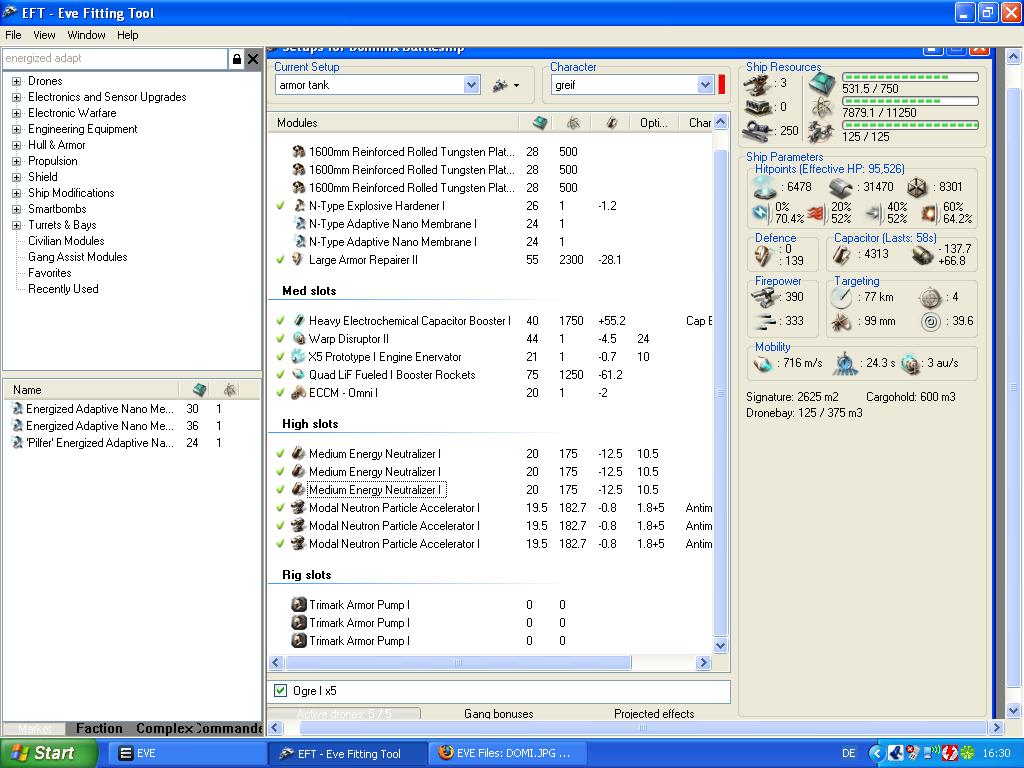Click the Projected effects button
This screenshot has width=1024, height=768.
tap(654, 714)
